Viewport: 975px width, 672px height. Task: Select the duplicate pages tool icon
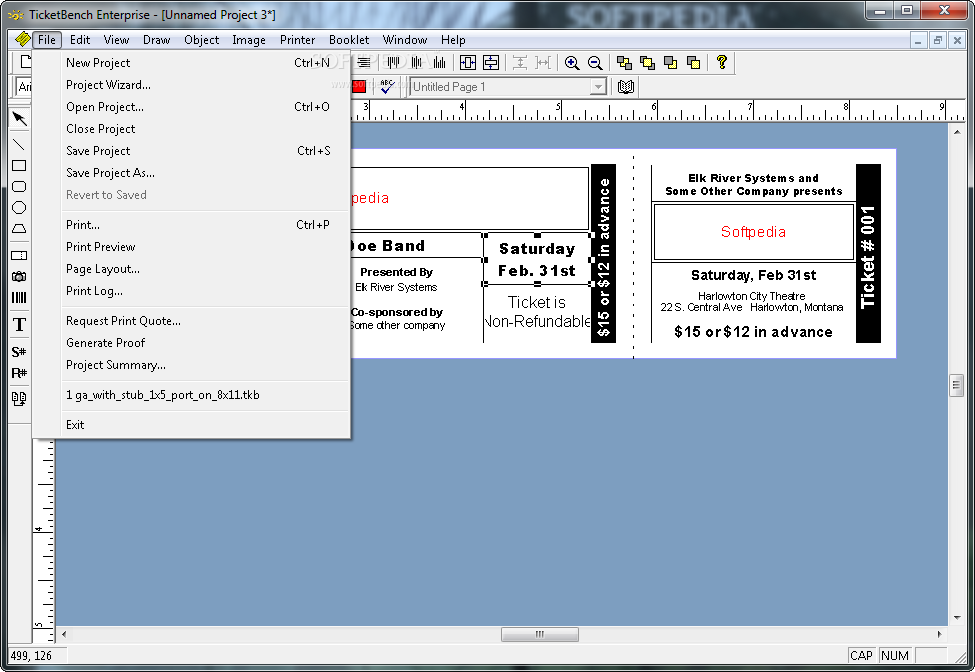click(x=19, y=399)
